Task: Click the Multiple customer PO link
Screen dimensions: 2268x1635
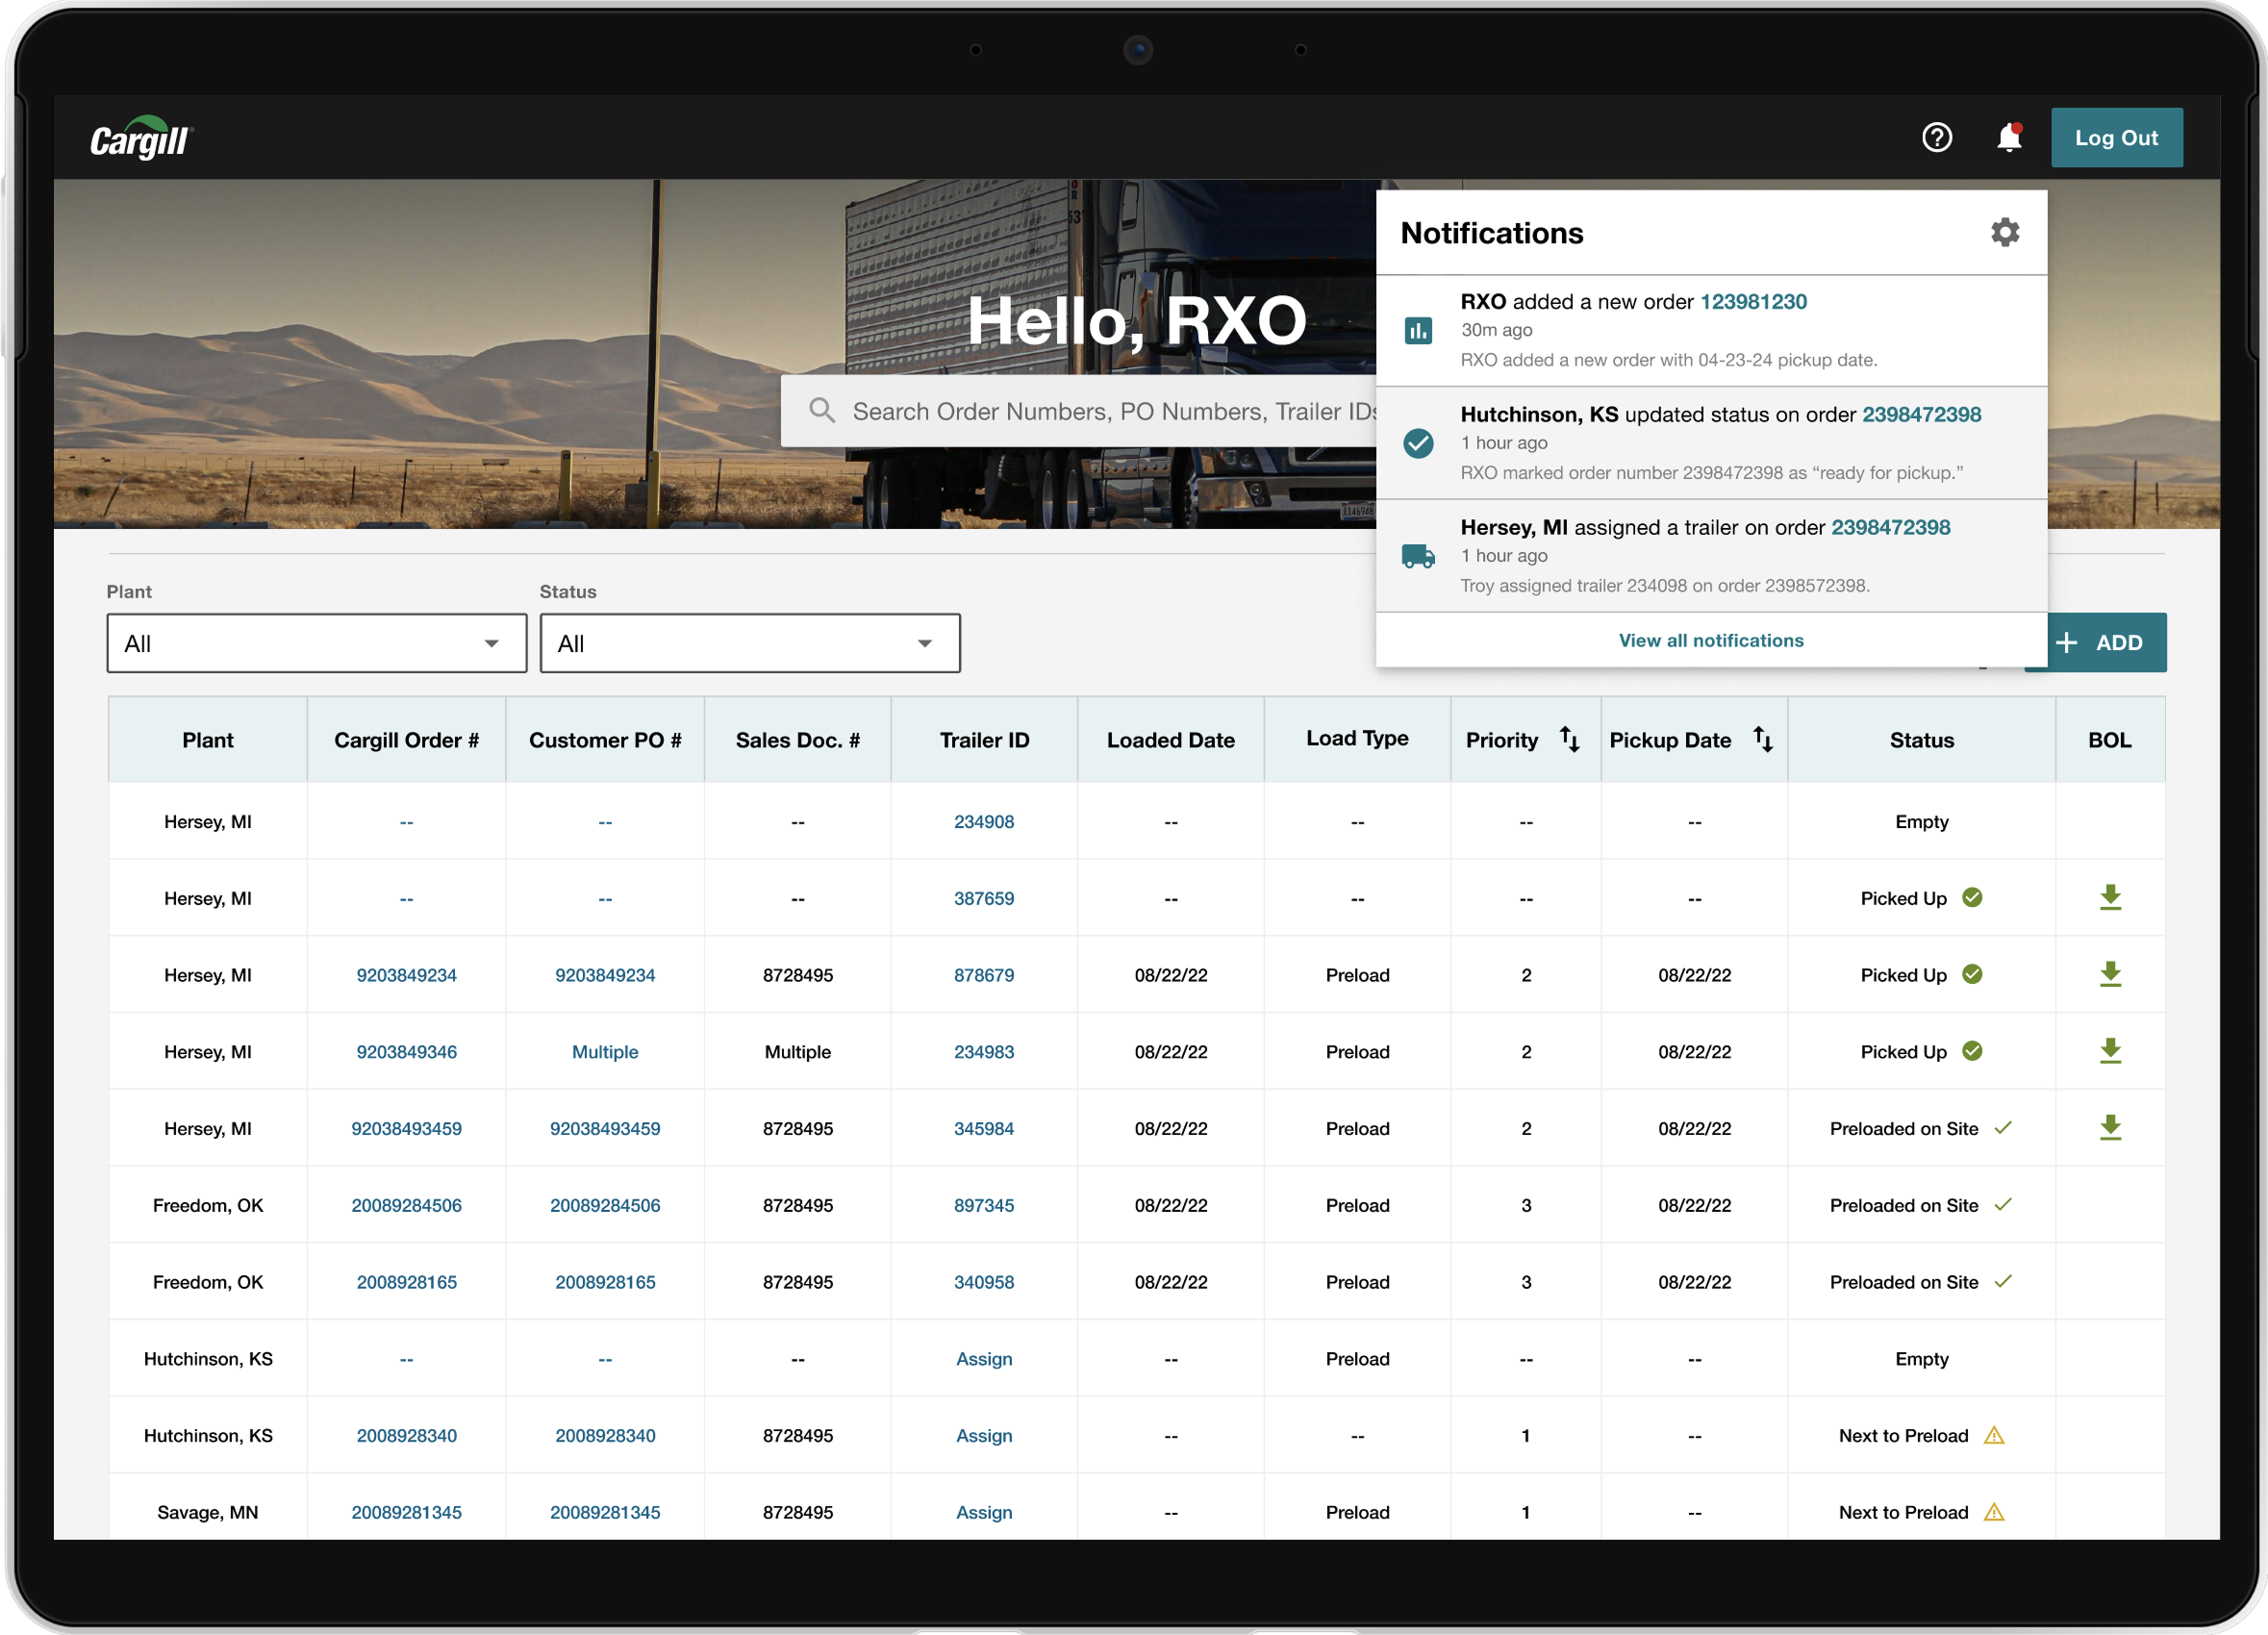Action: 605,1052
